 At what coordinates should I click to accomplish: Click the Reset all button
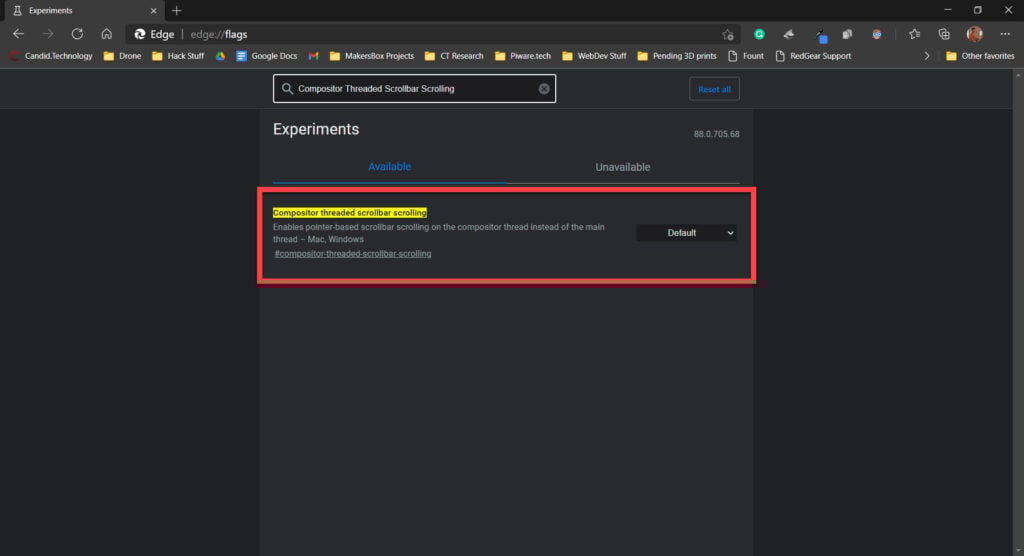(714, 89)
